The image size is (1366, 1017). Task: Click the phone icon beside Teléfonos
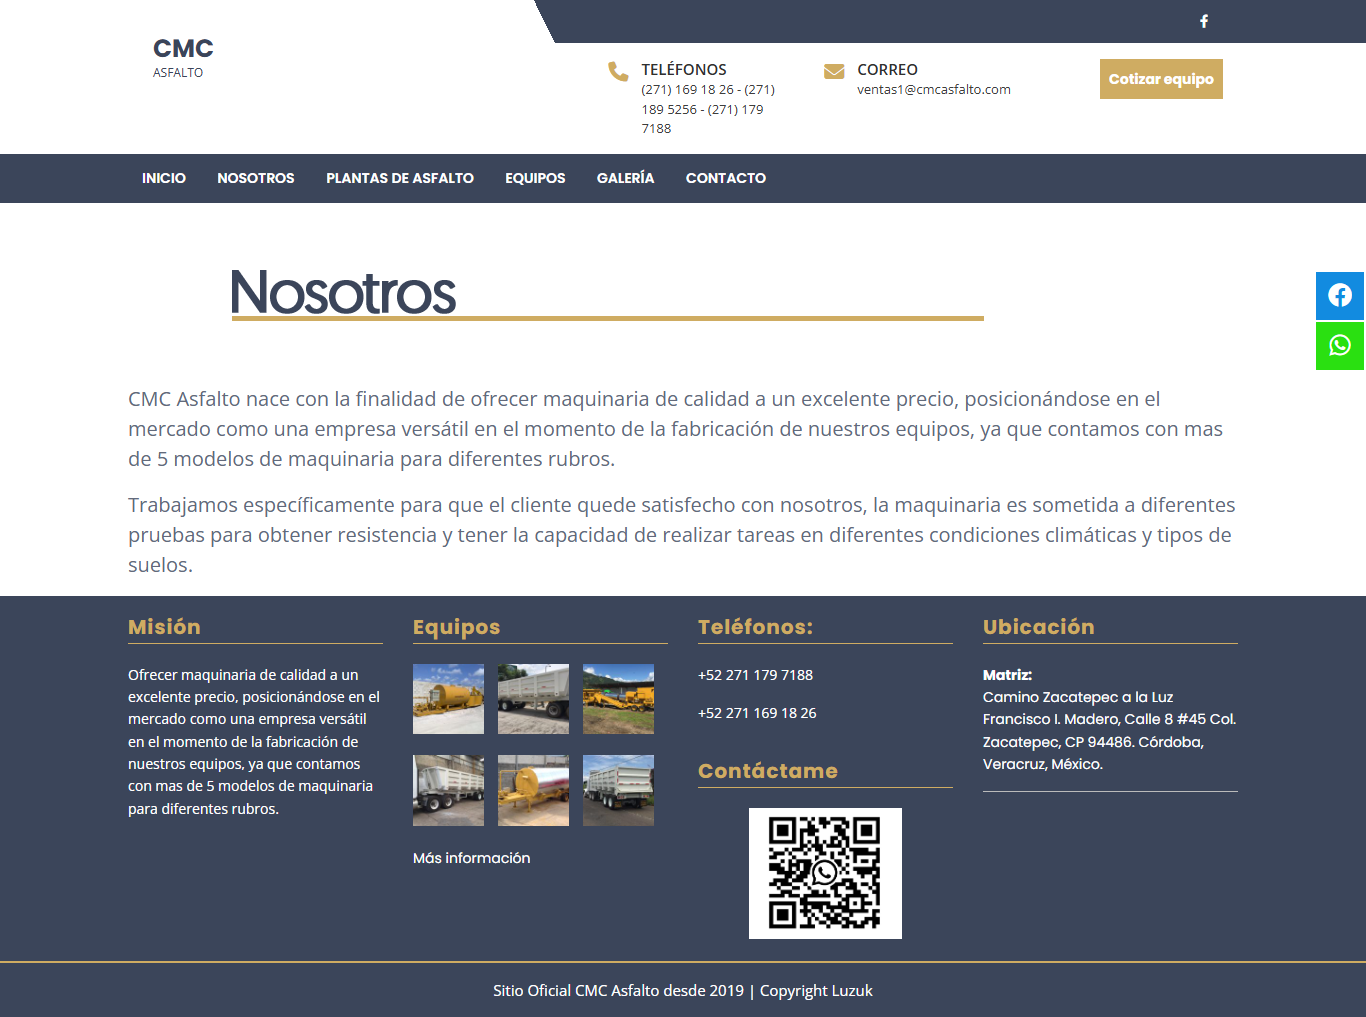(618, 71)
